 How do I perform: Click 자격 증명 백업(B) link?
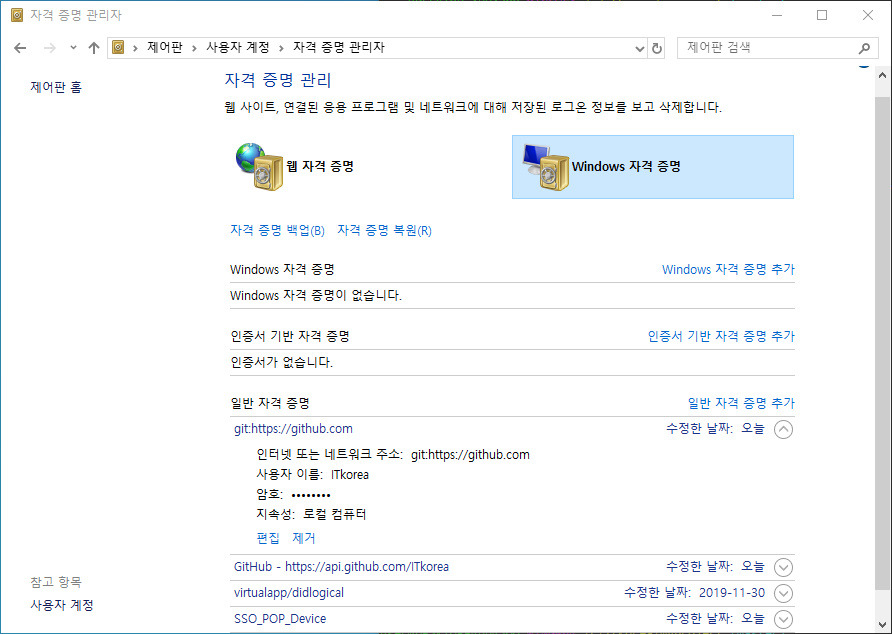tap(277, 230)
